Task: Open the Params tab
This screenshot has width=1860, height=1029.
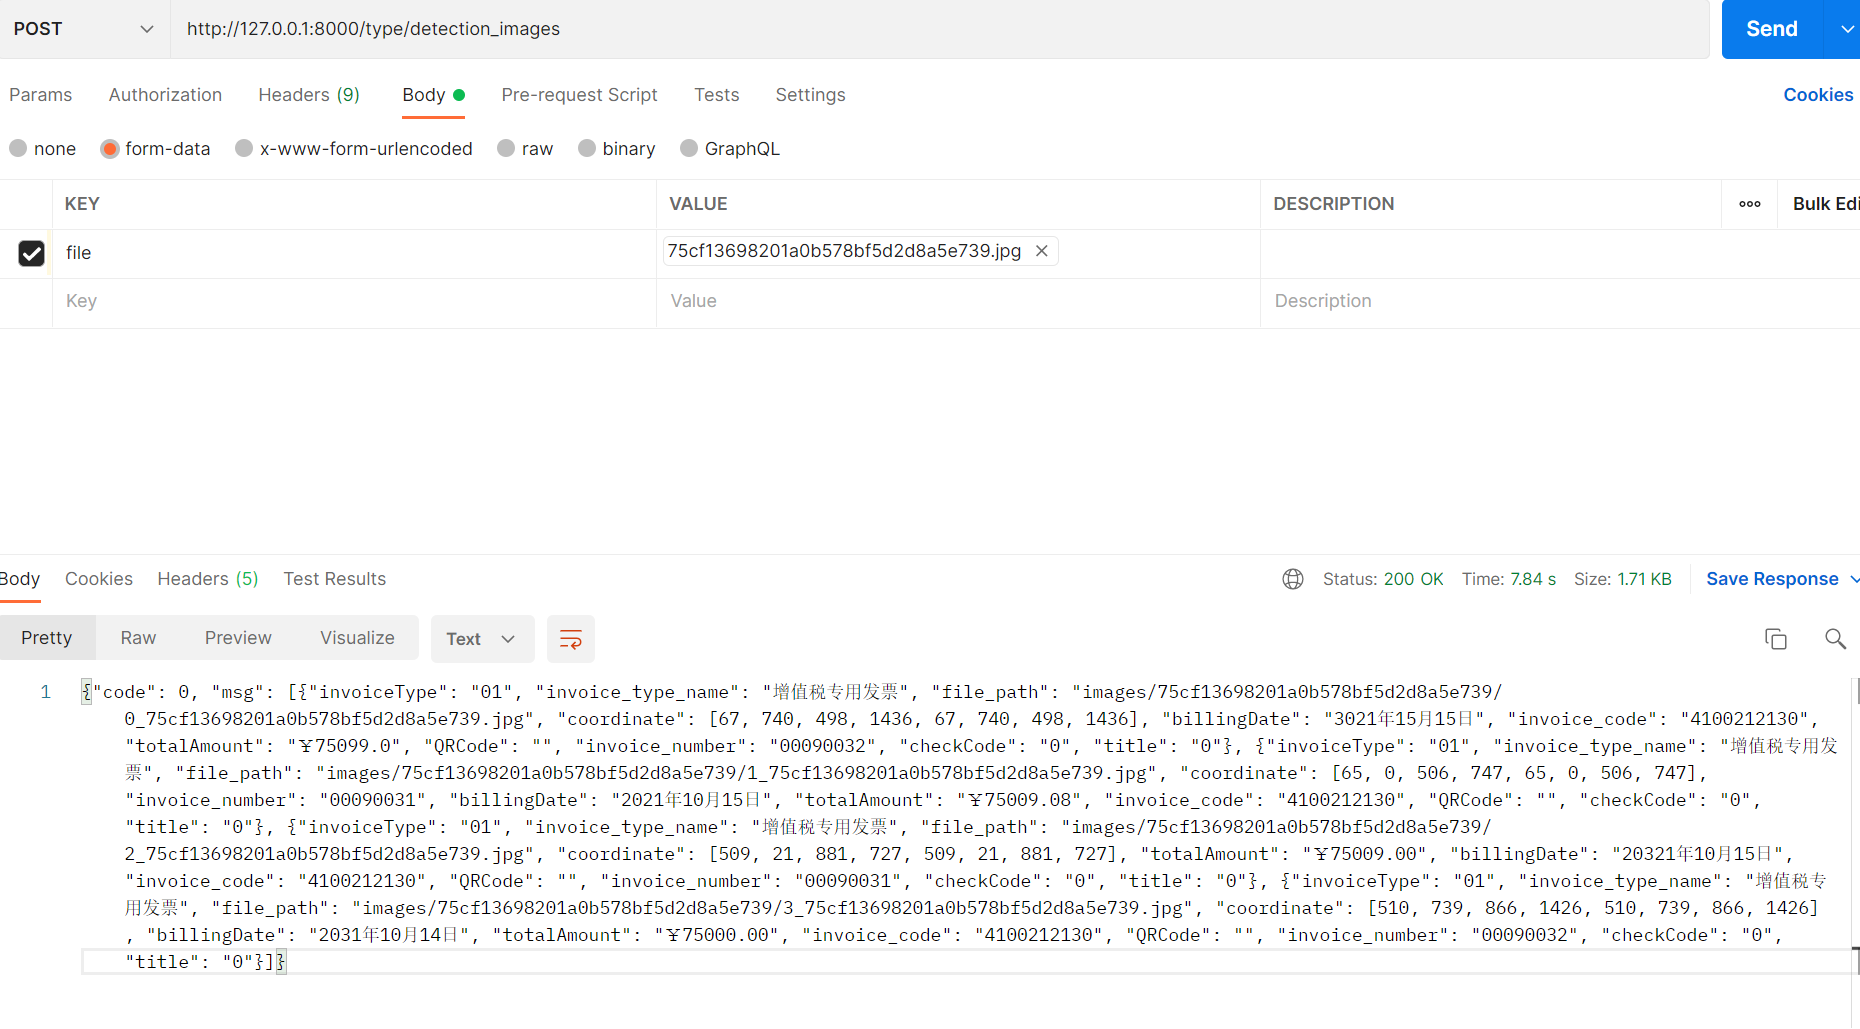Action: pyautogui.click(x=41, y=95)
